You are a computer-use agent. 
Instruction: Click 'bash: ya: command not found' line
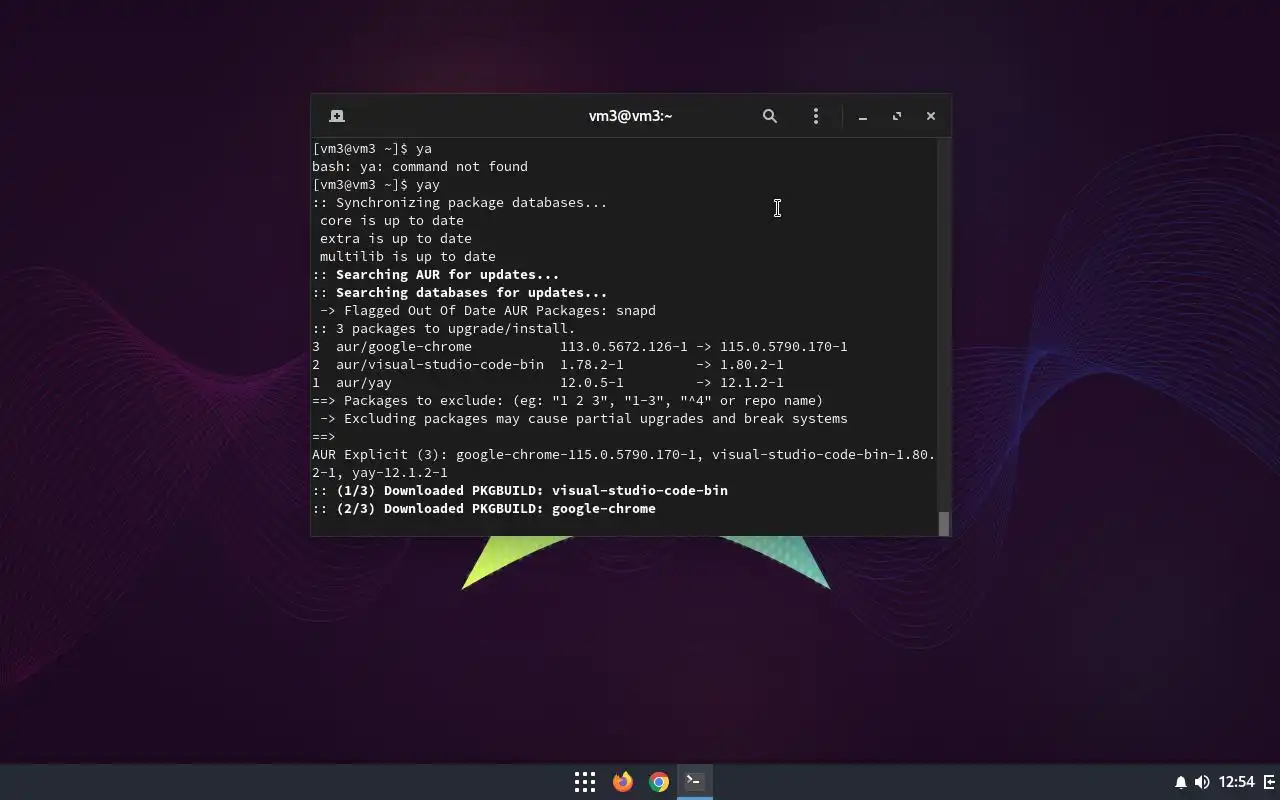click(420, 167)
